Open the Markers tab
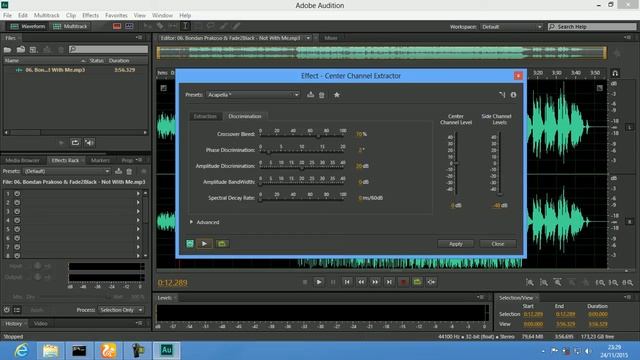The width and height of the screenshot is (640, 360). coord(100,160)
